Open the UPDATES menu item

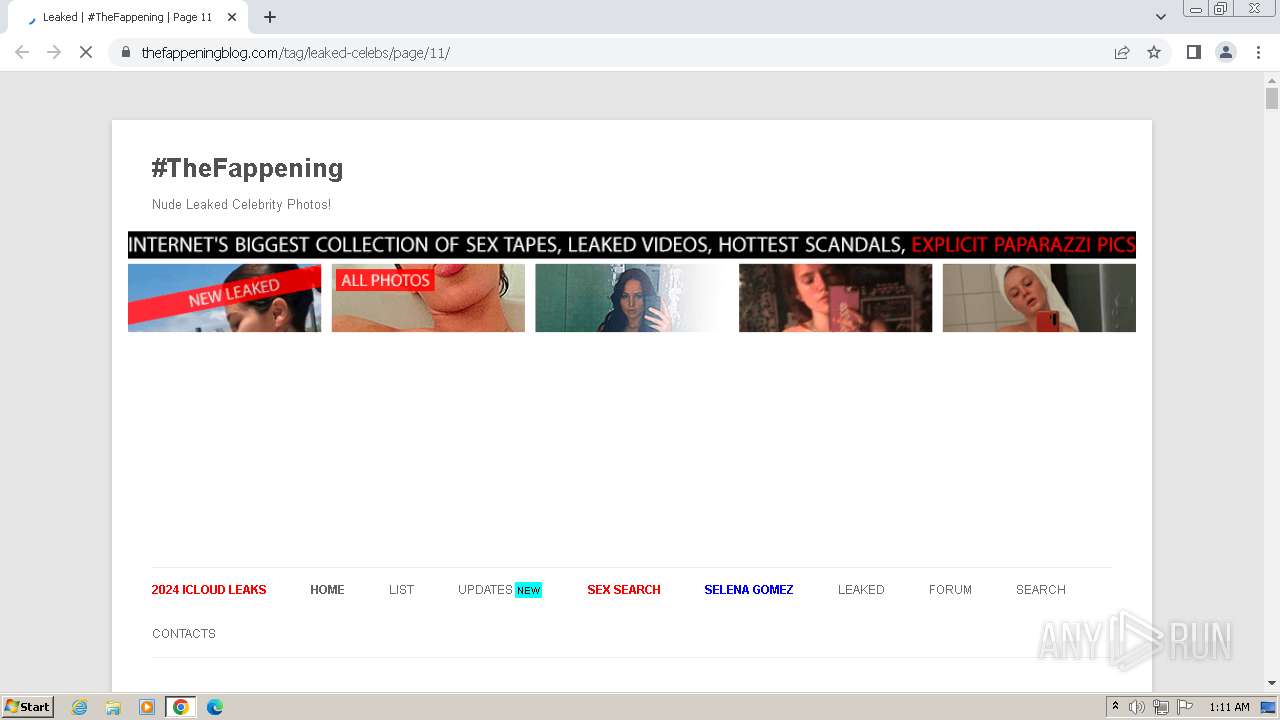[x=485, y=590]
